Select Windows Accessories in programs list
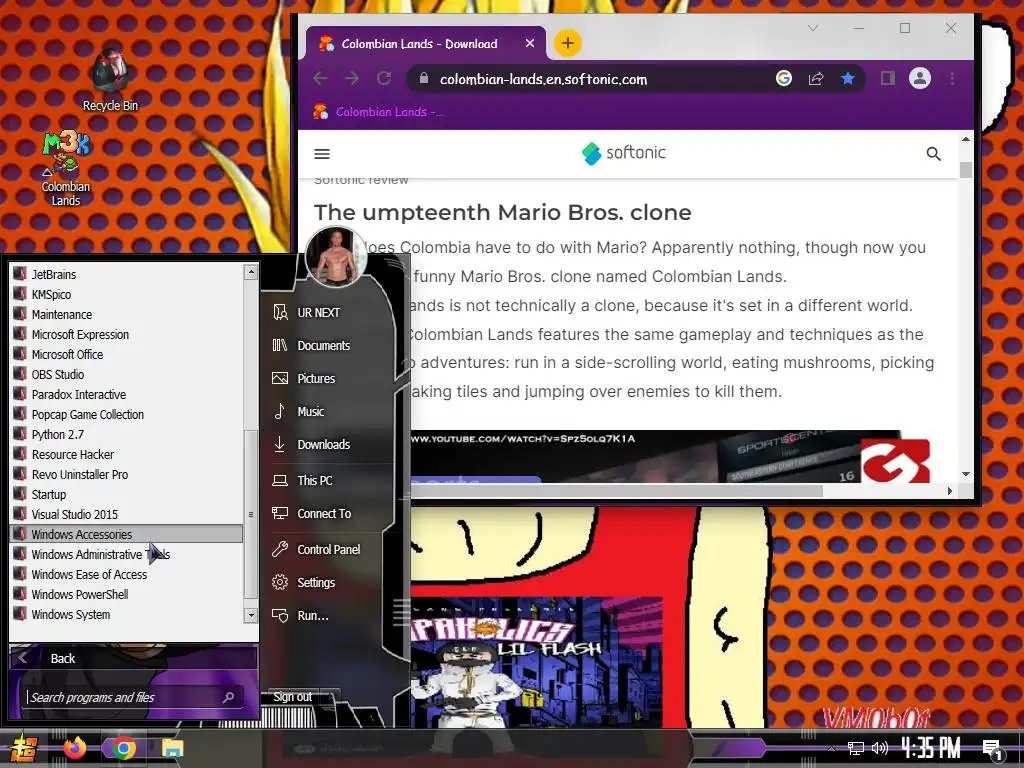 tap(127, 534)
